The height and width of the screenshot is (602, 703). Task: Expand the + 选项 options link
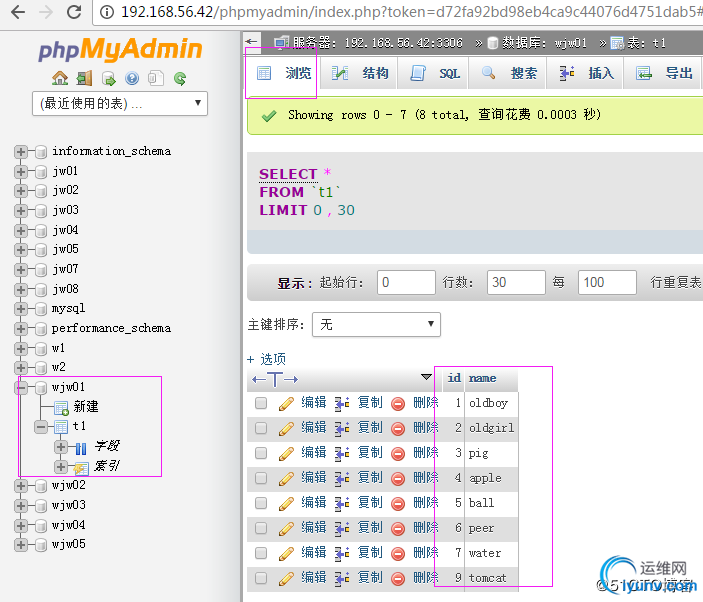pyautogui.click(x=266, y=359)
